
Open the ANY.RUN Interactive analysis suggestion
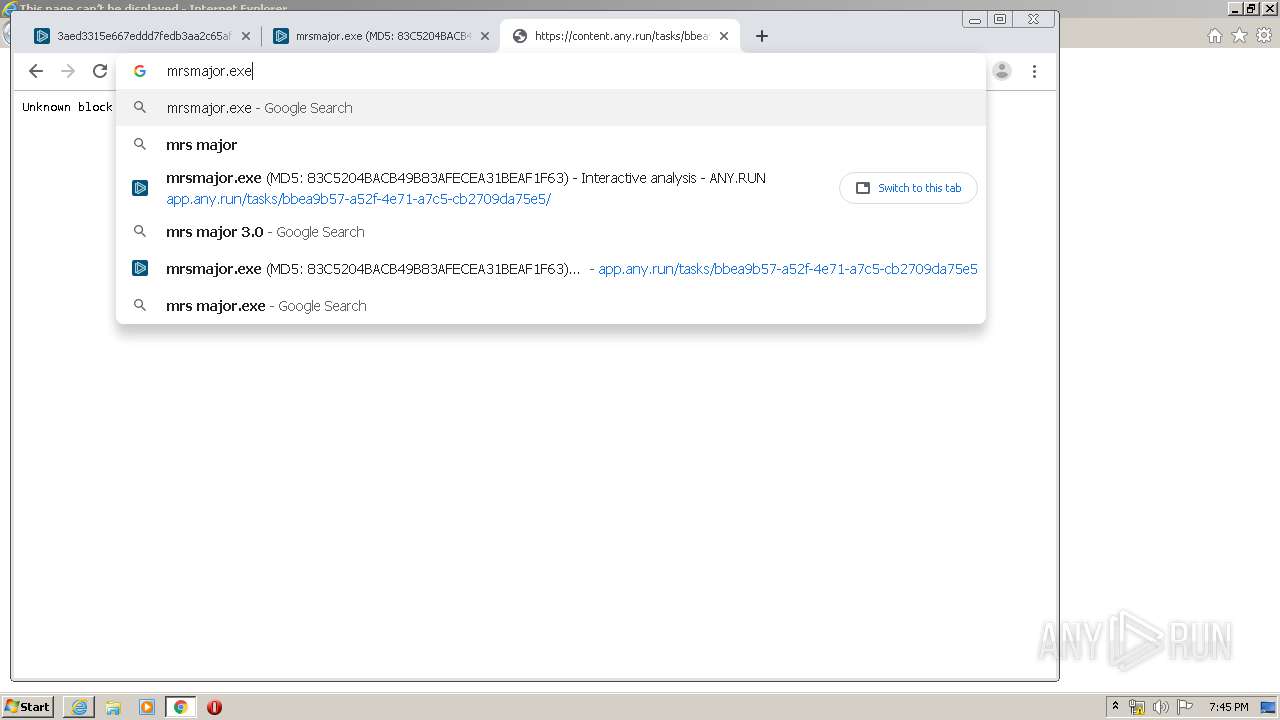point(551,188)
